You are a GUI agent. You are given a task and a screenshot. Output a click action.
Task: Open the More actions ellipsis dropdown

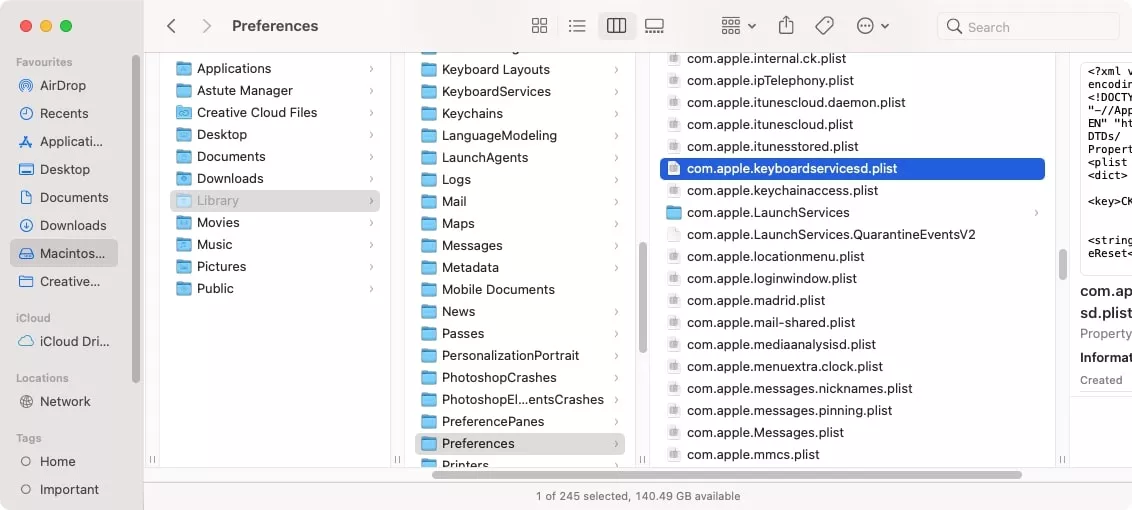(873, 26)
